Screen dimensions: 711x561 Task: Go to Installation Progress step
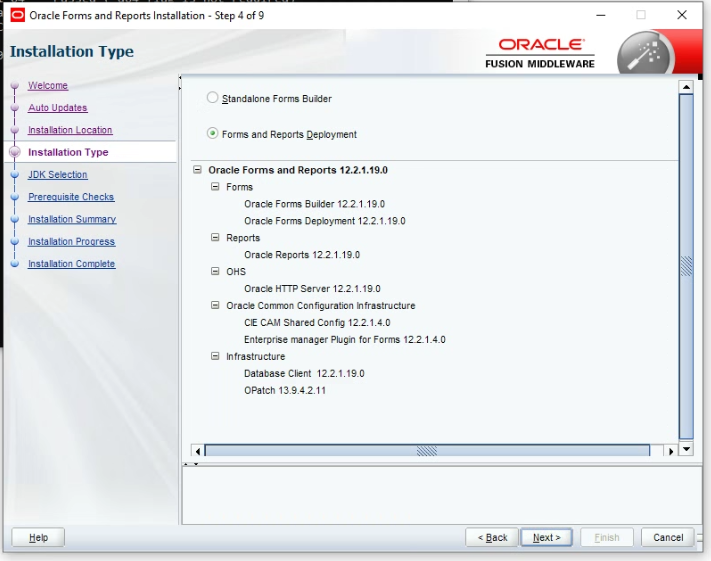(x=71, y=241)
